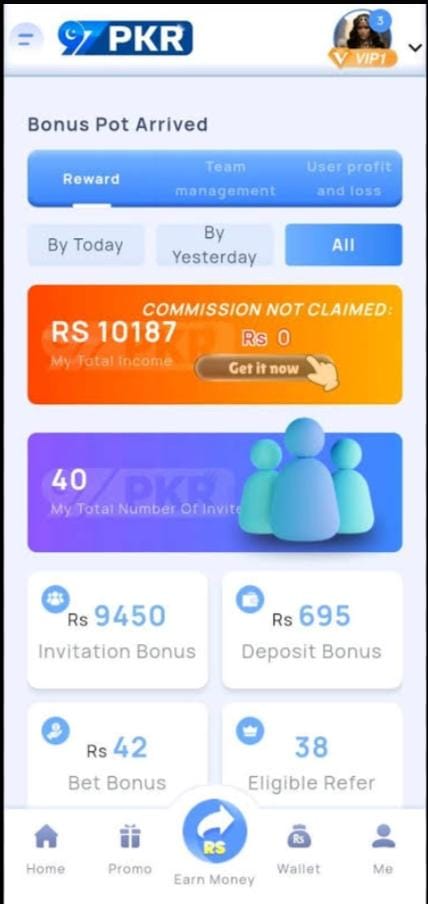428x904 pixels.
Task: Select the All filter
Action: [x=343, y=245]
